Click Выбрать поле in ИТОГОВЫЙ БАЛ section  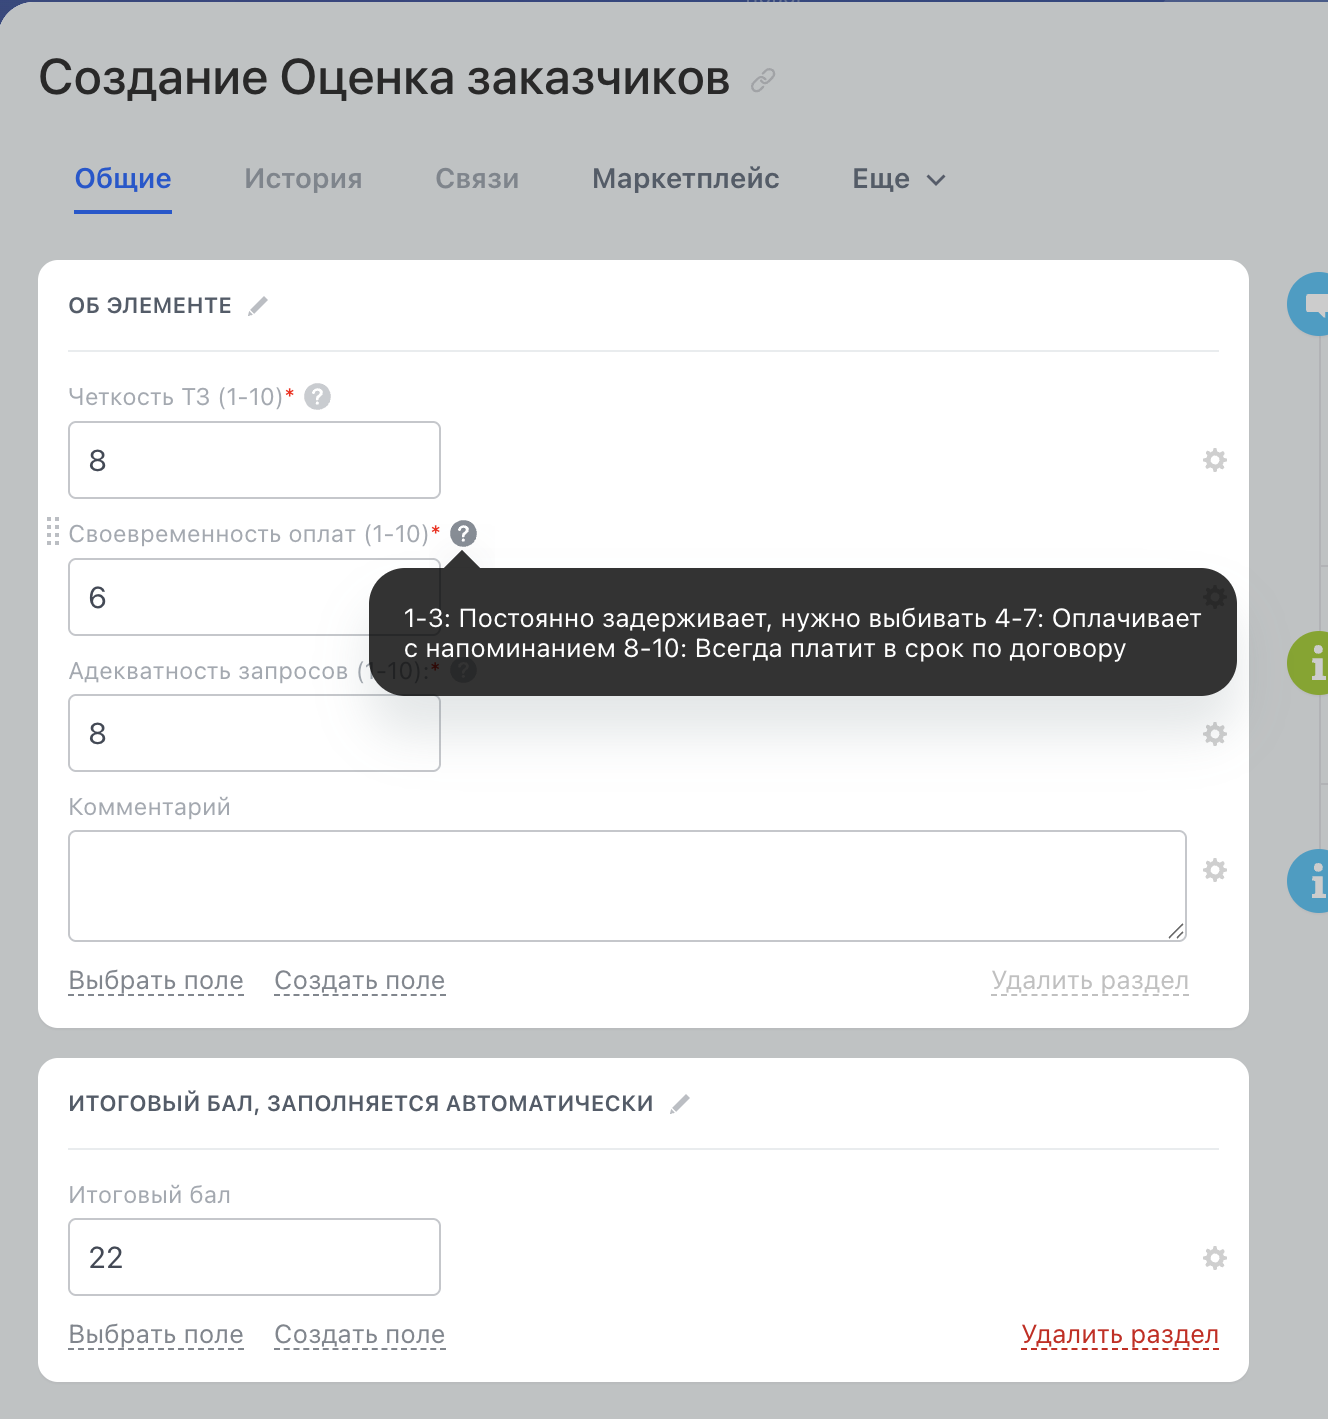[156, 1335]
